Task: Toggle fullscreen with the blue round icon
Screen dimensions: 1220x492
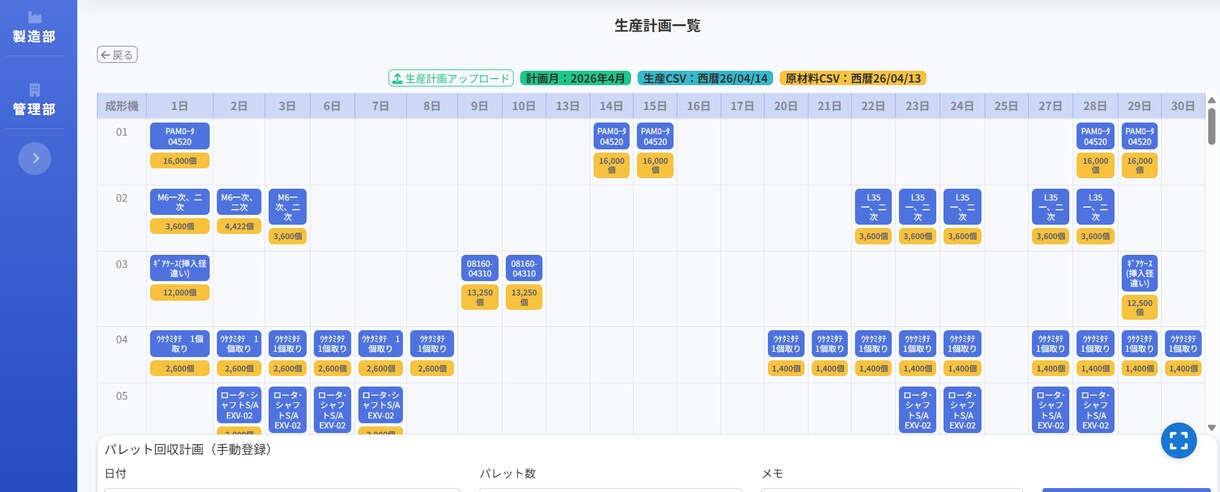Action: [x=1179, y=440]
